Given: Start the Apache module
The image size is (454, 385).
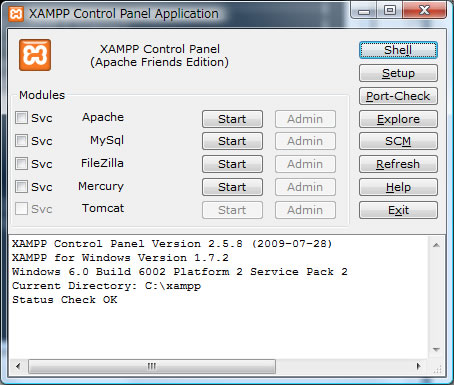Looking at the screenshot, I should (232, 119).
